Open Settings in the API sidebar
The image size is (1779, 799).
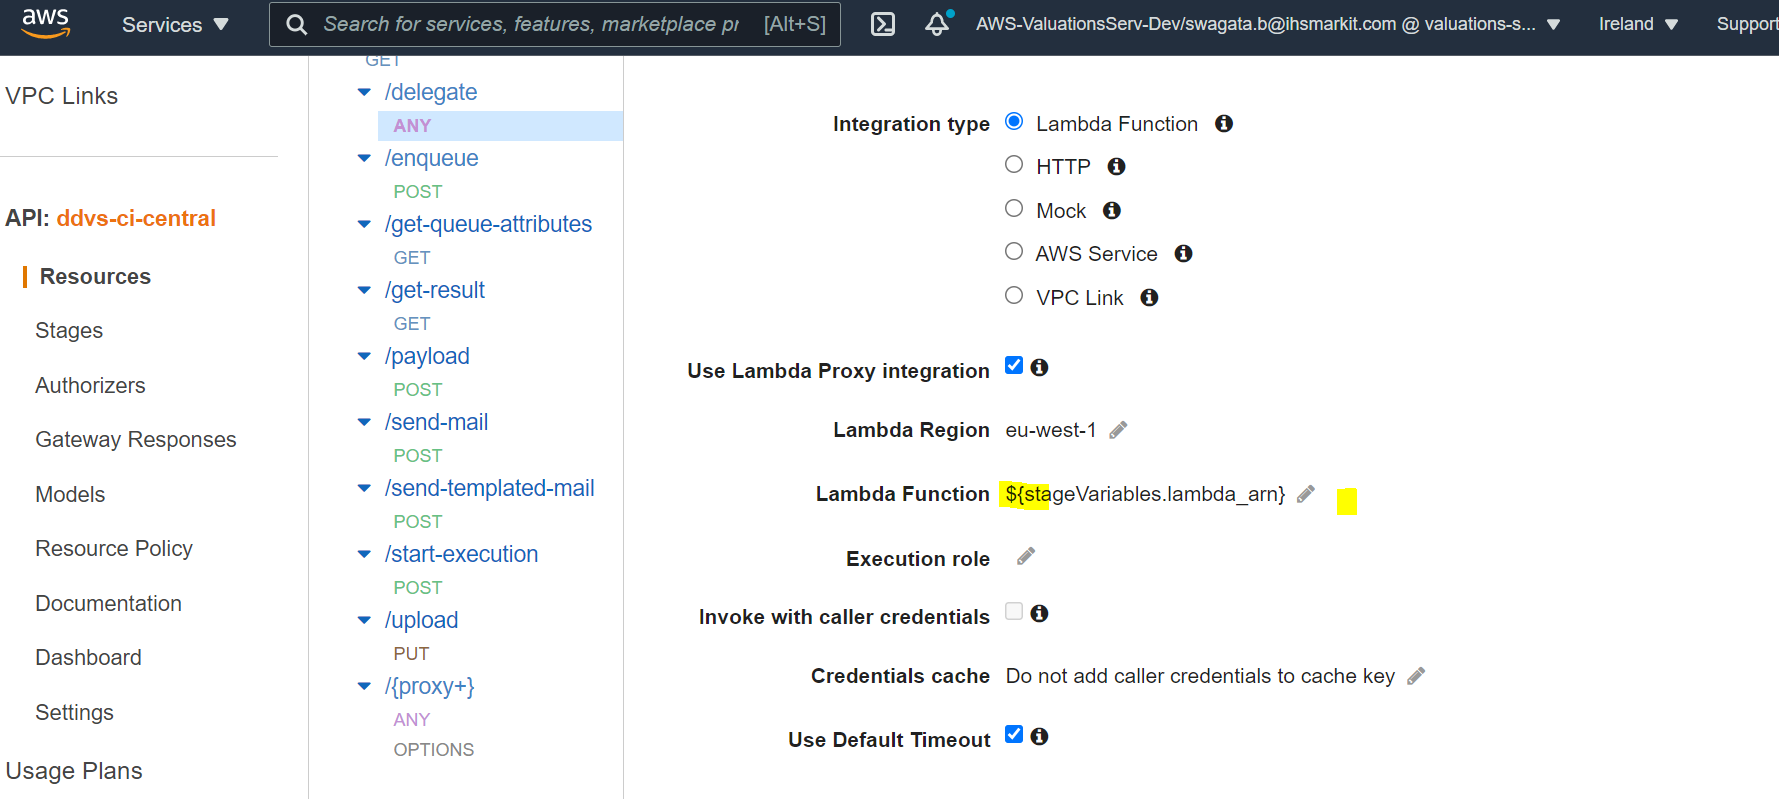(74, 712)
